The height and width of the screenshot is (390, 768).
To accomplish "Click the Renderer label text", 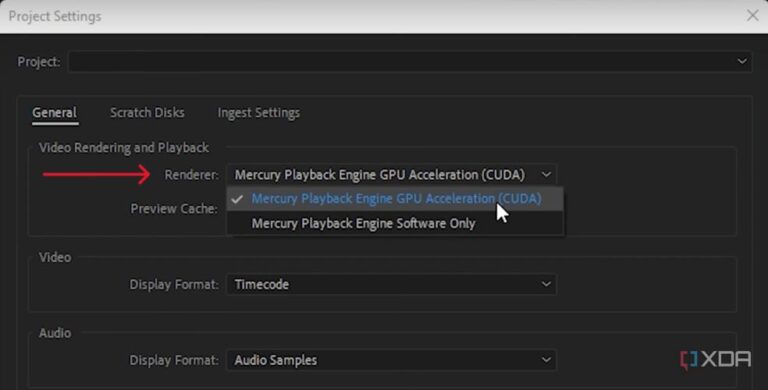I will click(192, 175).
